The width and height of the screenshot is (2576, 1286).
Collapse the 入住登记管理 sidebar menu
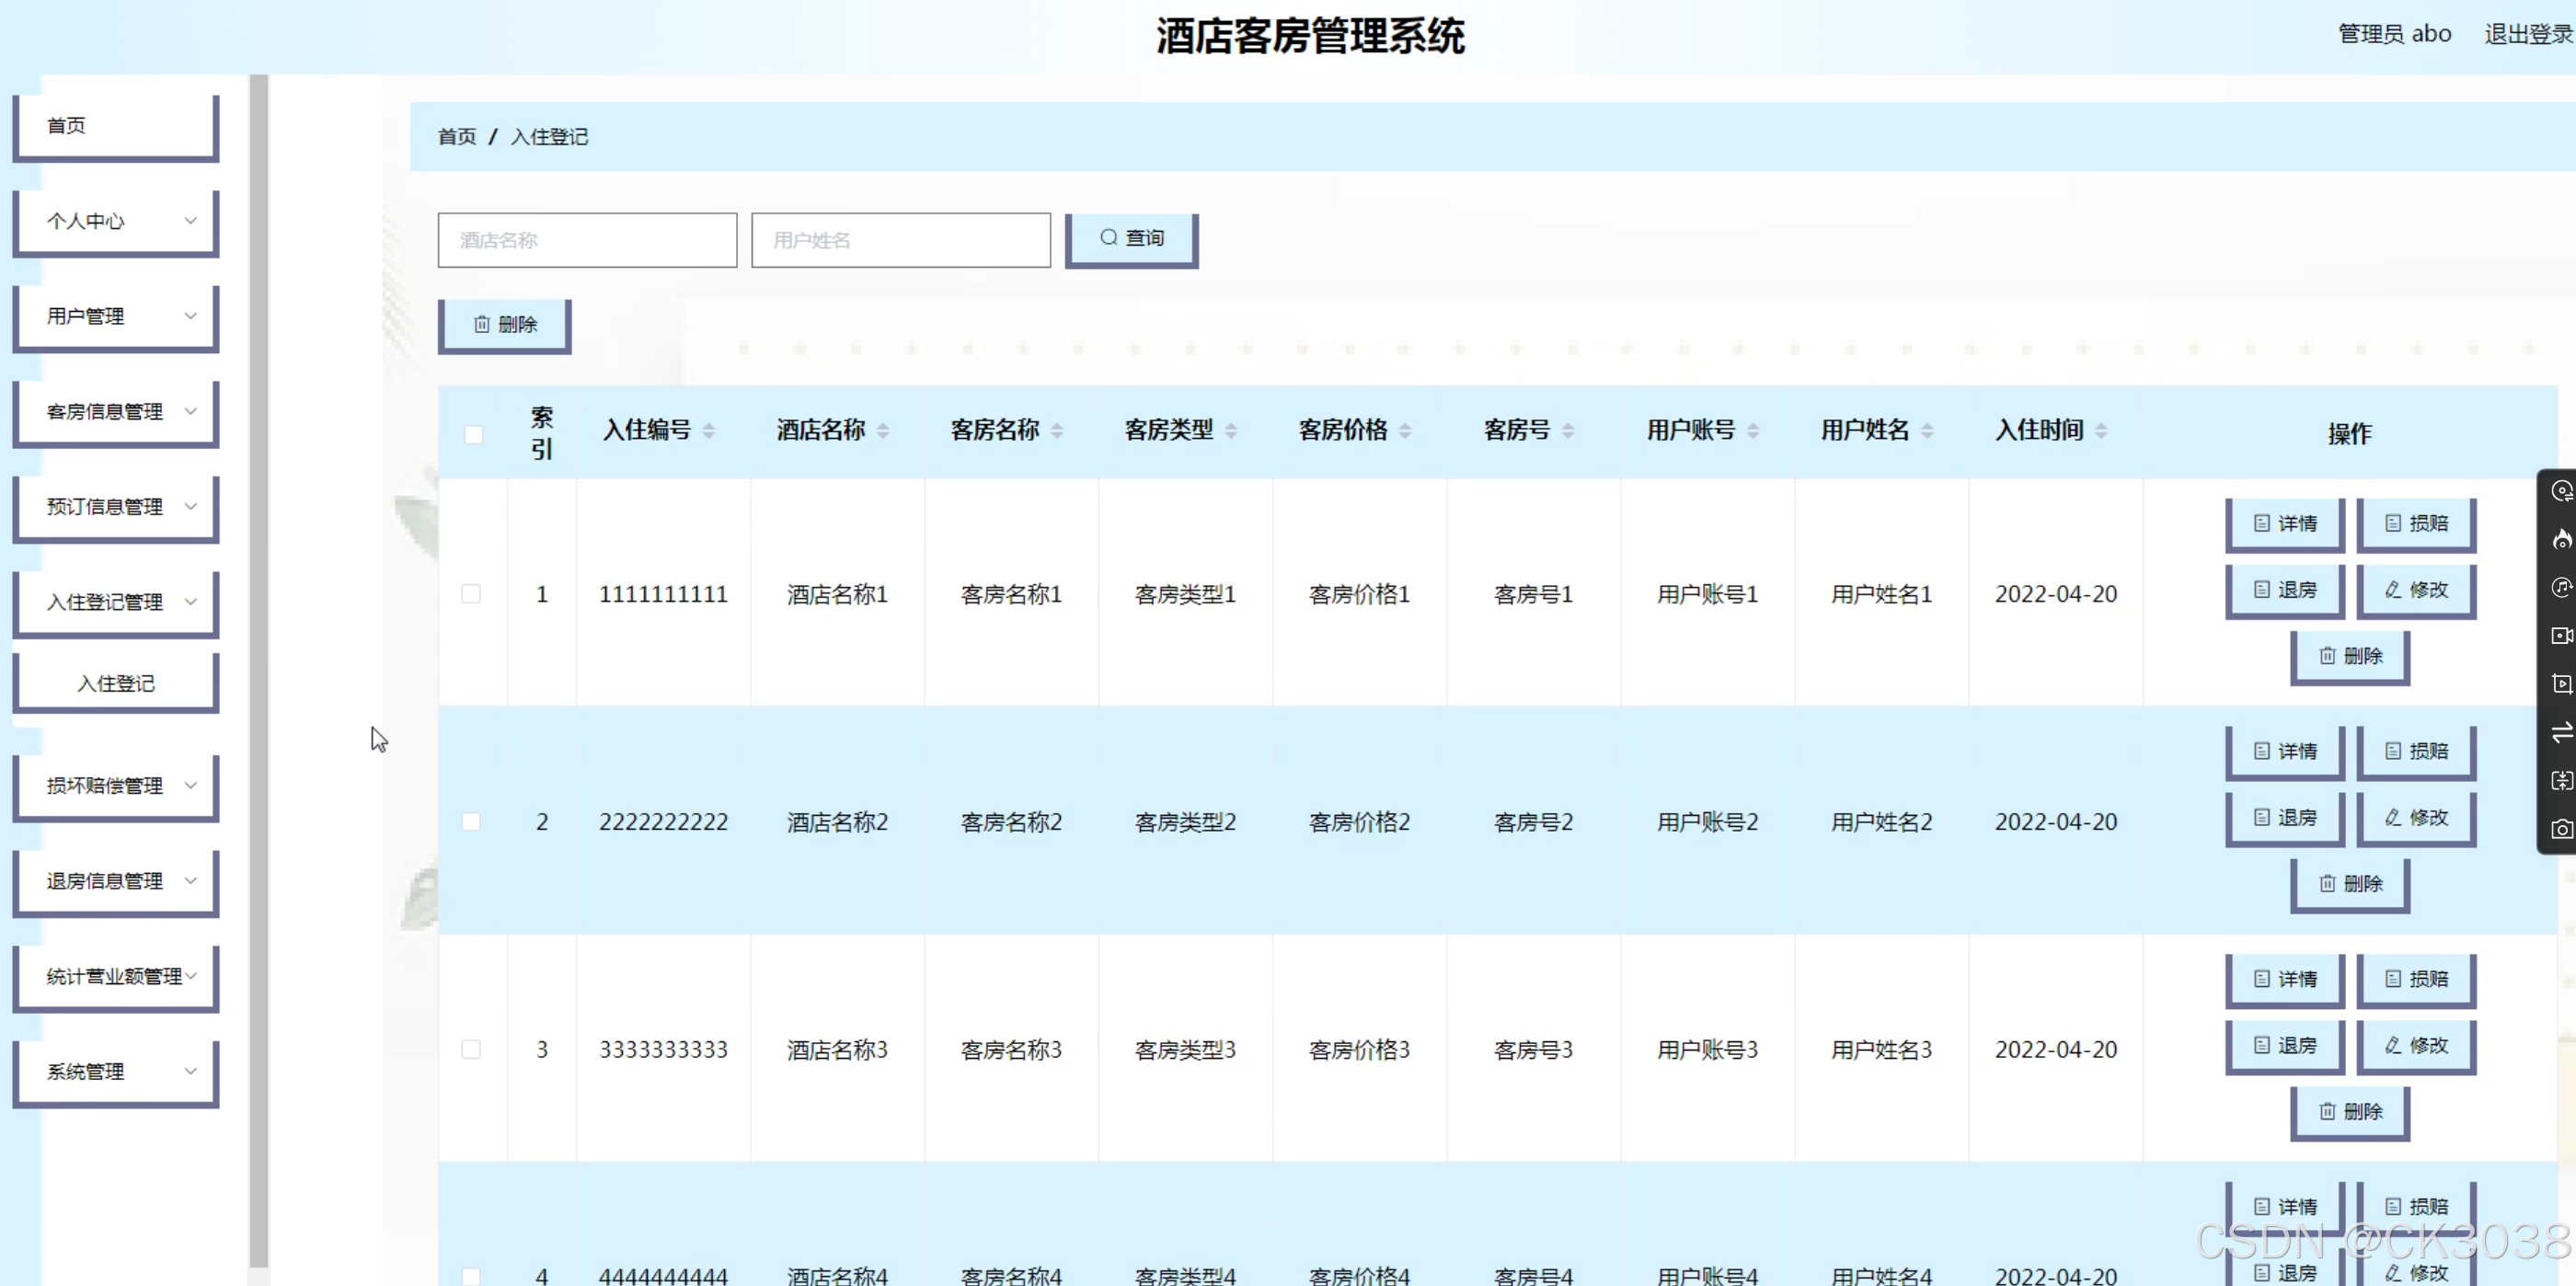[116, 602]
